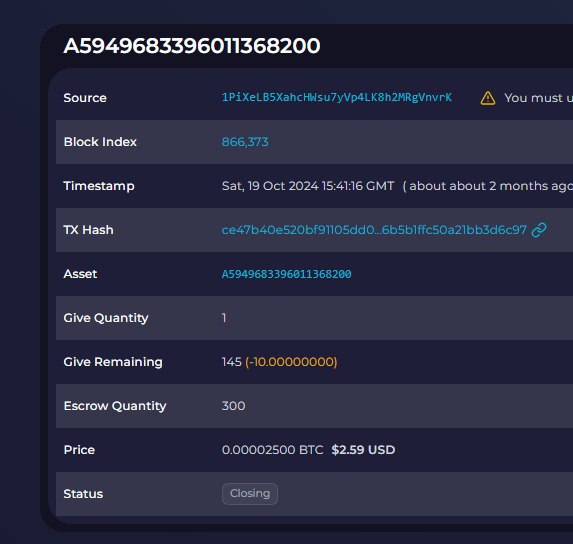Click the copy-link icon beside TX Hash
The image size is (573, 544).
[539, 230]
